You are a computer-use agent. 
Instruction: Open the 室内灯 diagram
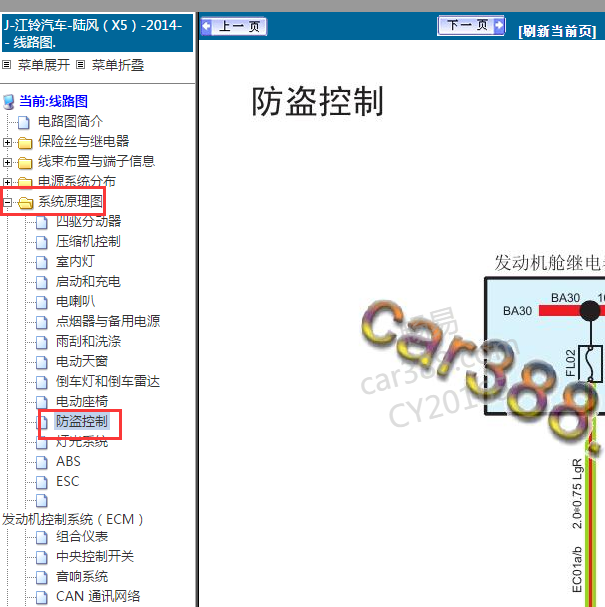tap(75, 261)
